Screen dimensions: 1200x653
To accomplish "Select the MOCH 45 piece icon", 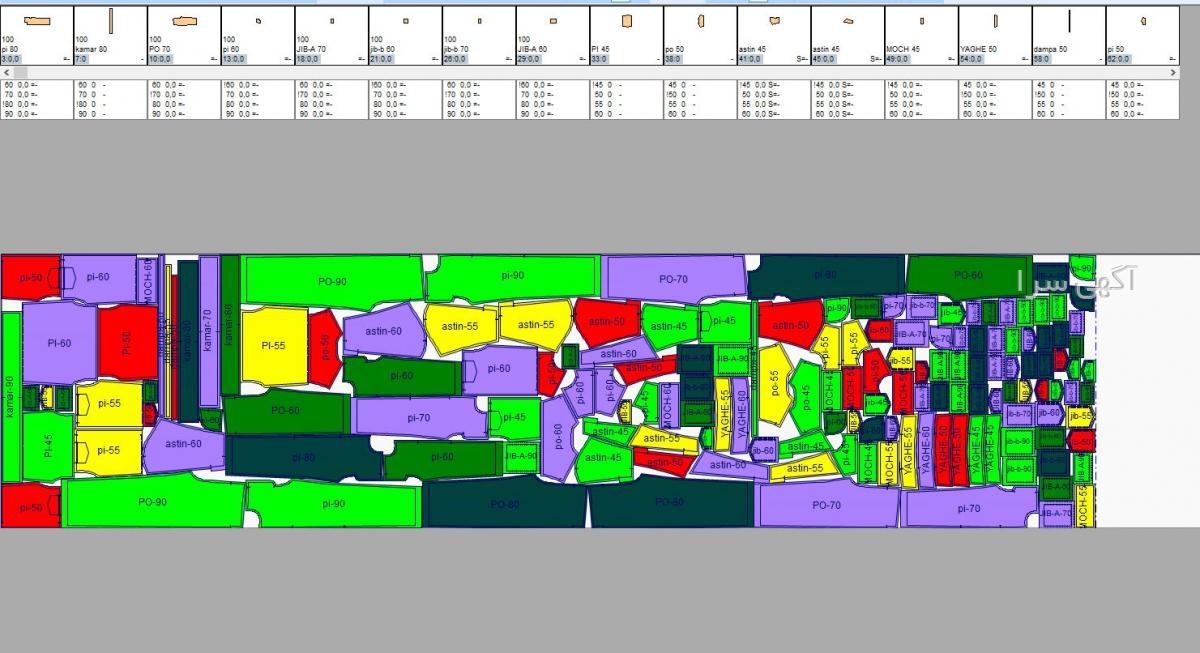I will 922,21.
